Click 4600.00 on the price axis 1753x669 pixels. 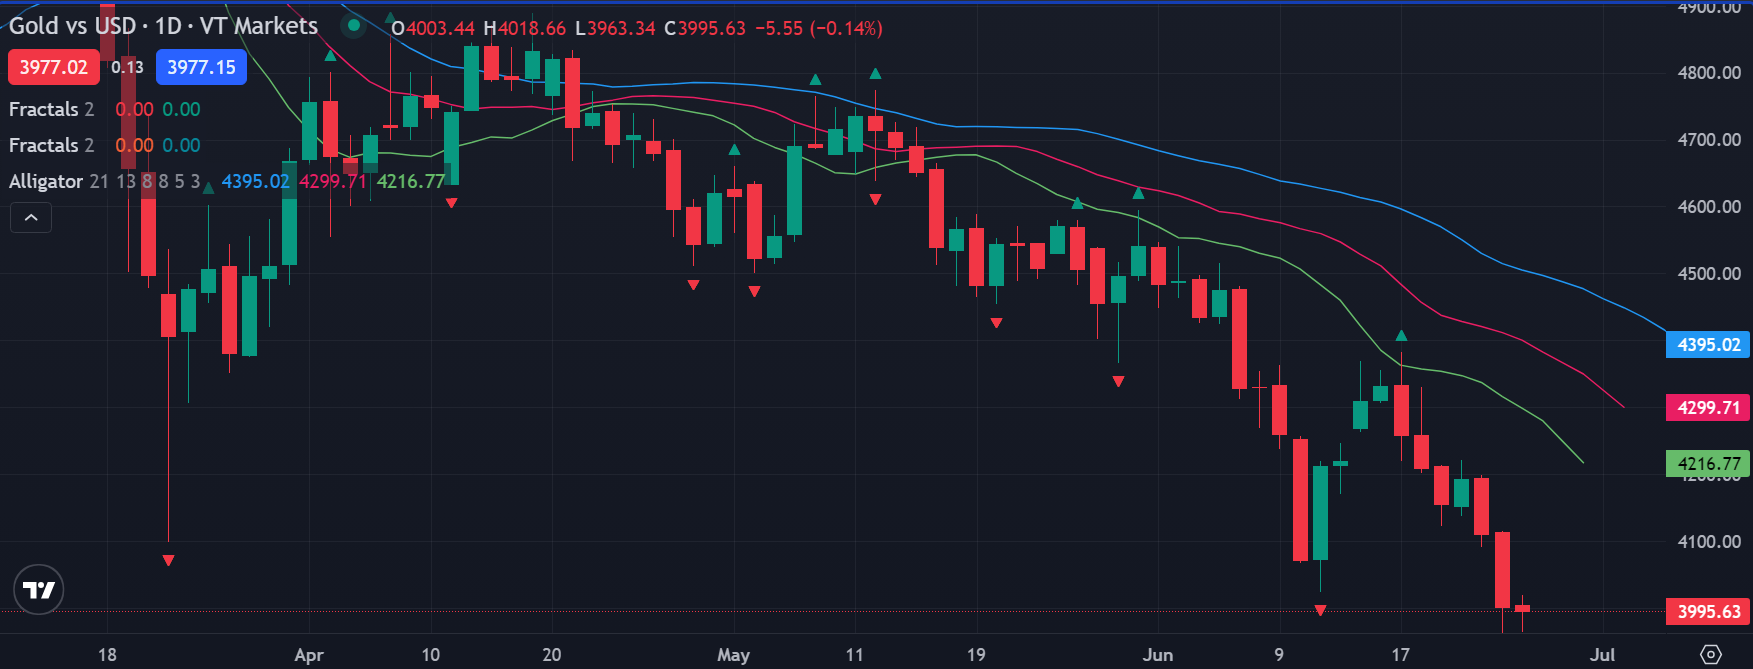pos(1709,207)
